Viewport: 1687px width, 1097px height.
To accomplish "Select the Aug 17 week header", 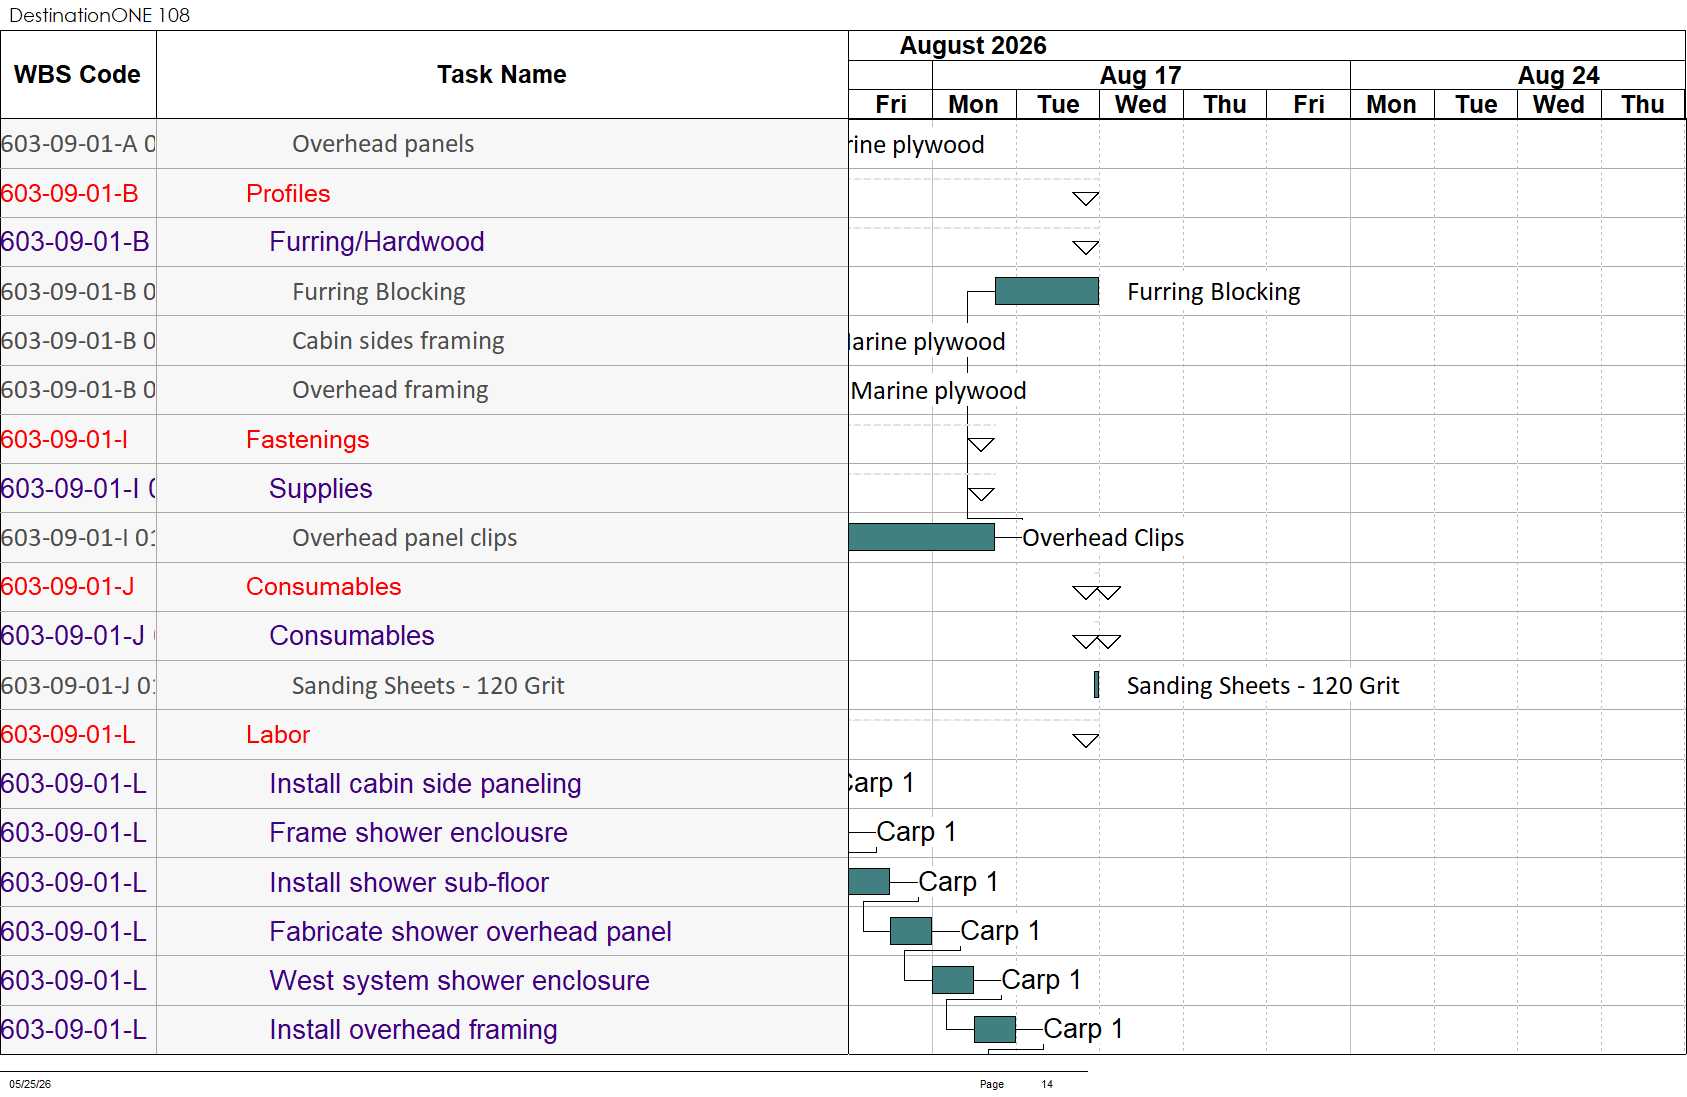I will click(1141, 75).
